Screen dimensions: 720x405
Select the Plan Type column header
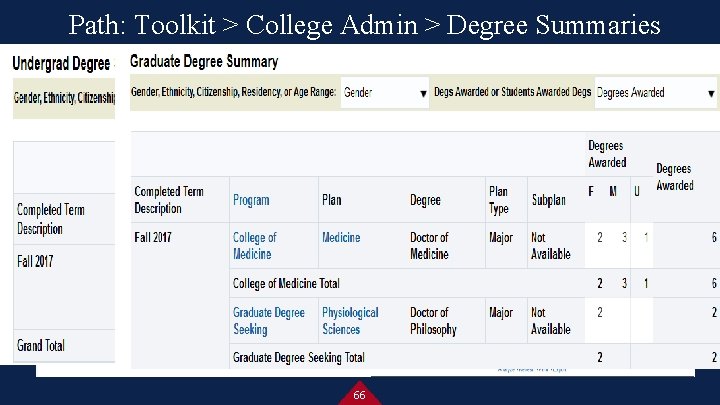499,200
